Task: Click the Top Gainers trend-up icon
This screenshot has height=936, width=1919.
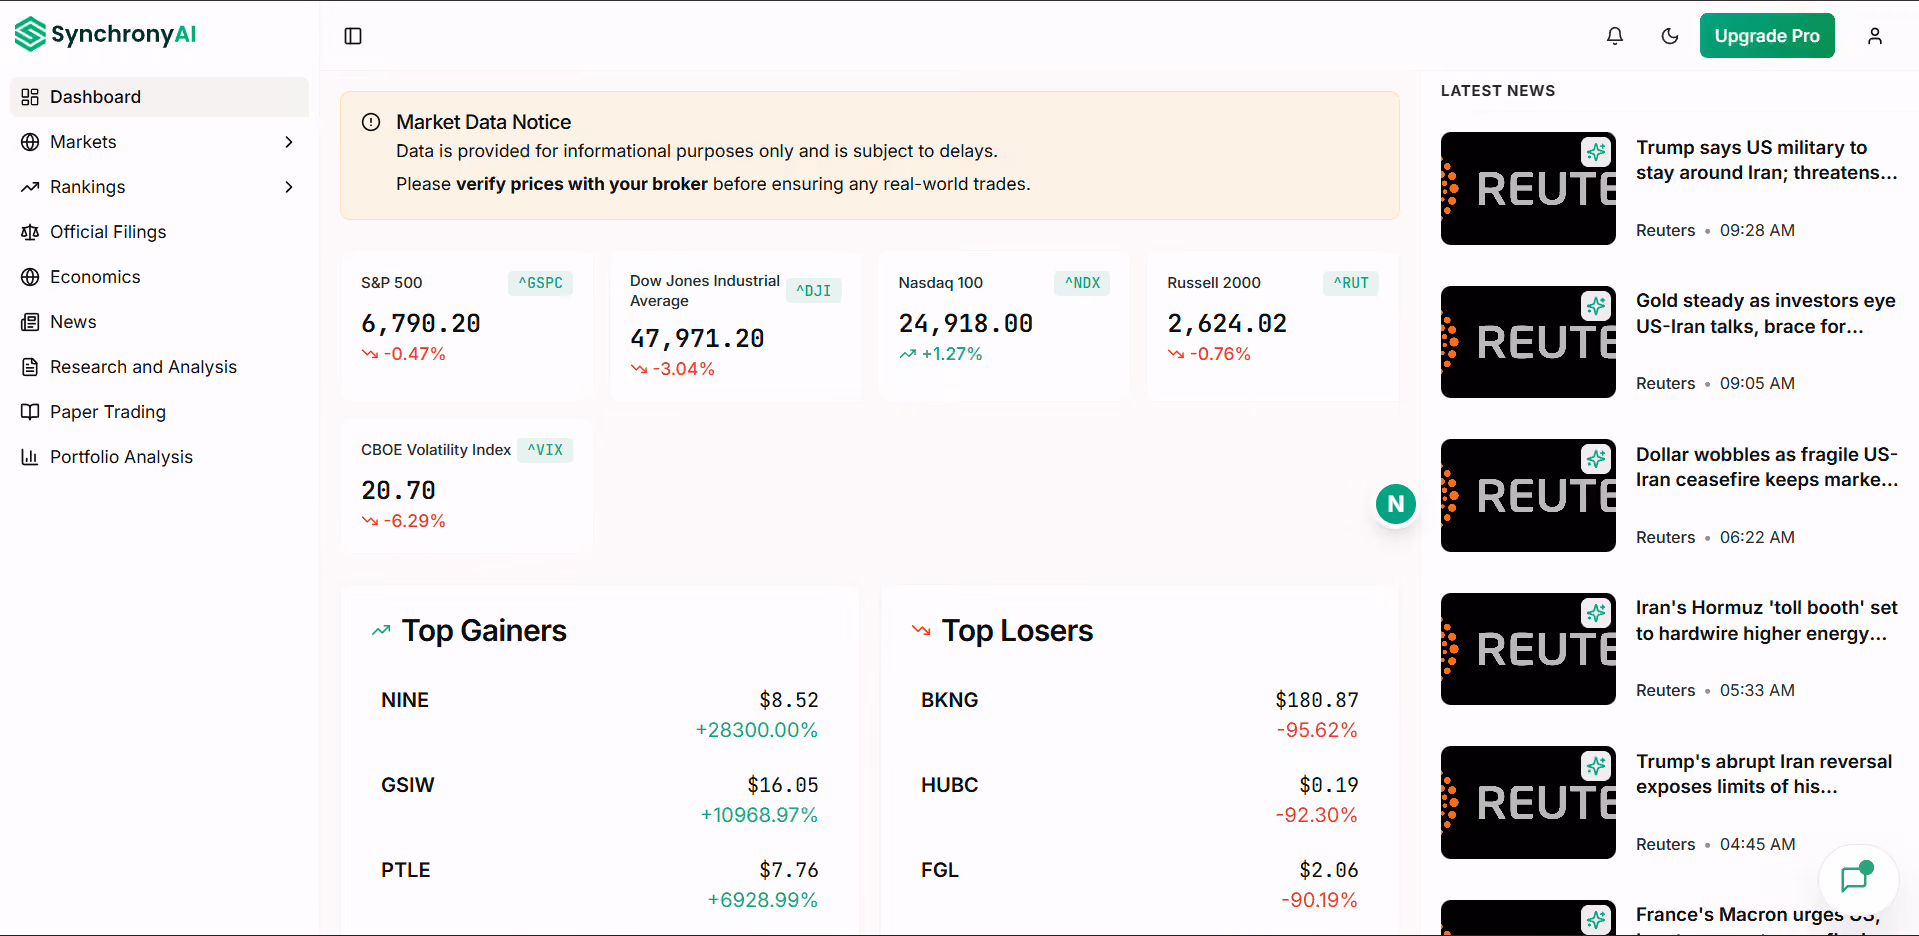Action: click(381, 631)
